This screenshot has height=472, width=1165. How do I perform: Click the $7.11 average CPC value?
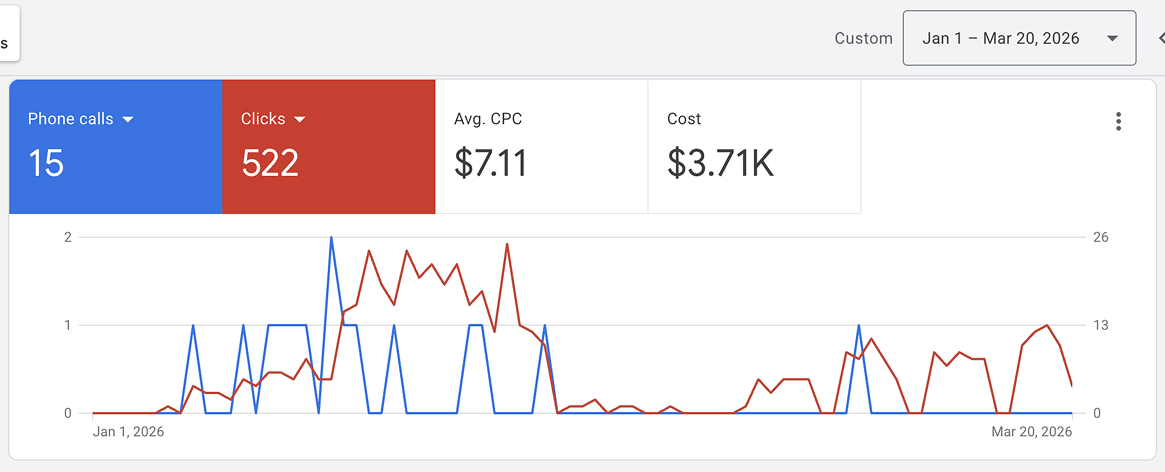[490, 163]
